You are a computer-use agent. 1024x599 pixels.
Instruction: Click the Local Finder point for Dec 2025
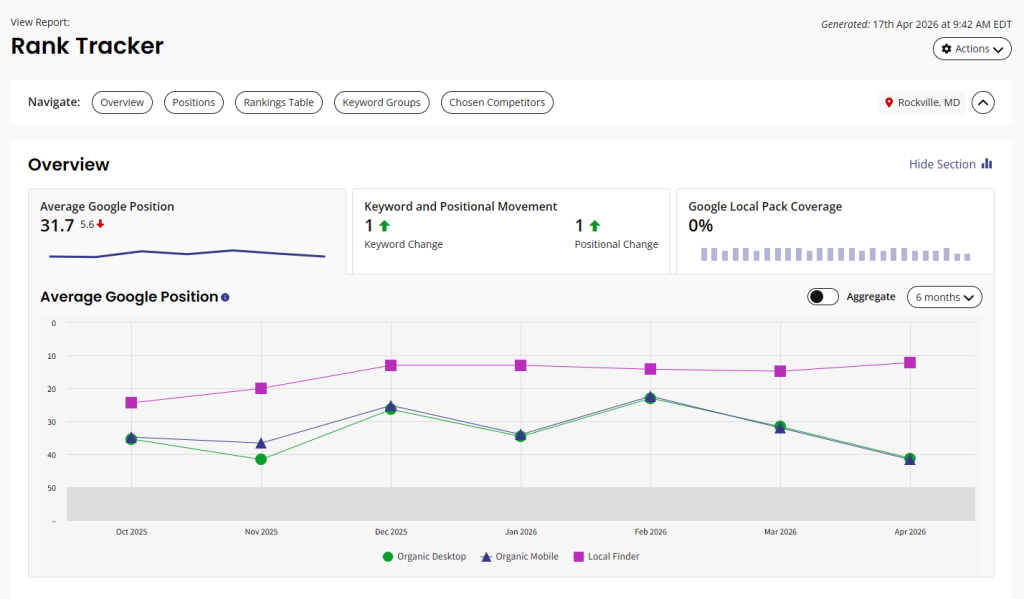391,365
